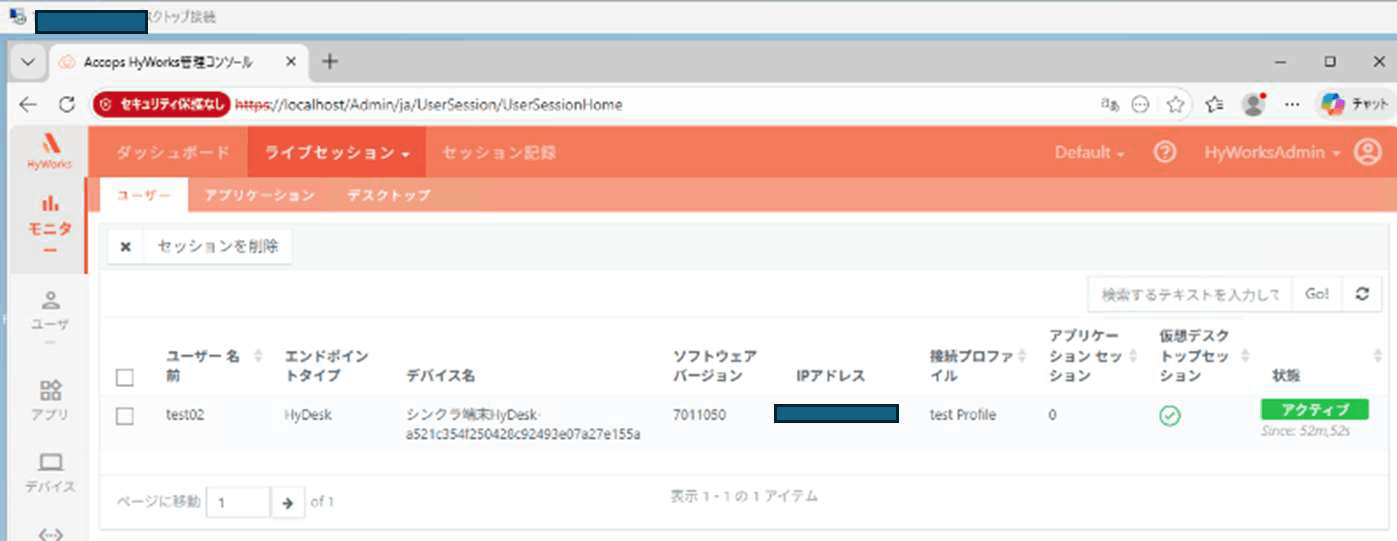
Task: Click the browser back arrow
Action: [x=28, y=104]
